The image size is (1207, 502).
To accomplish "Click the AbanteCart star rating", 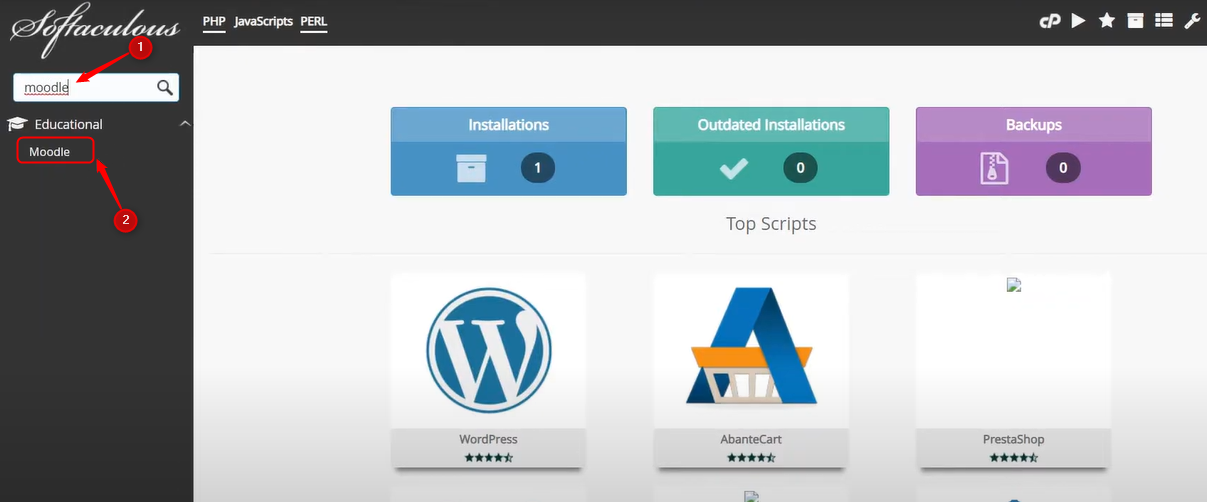I will (x=751, y=457).
